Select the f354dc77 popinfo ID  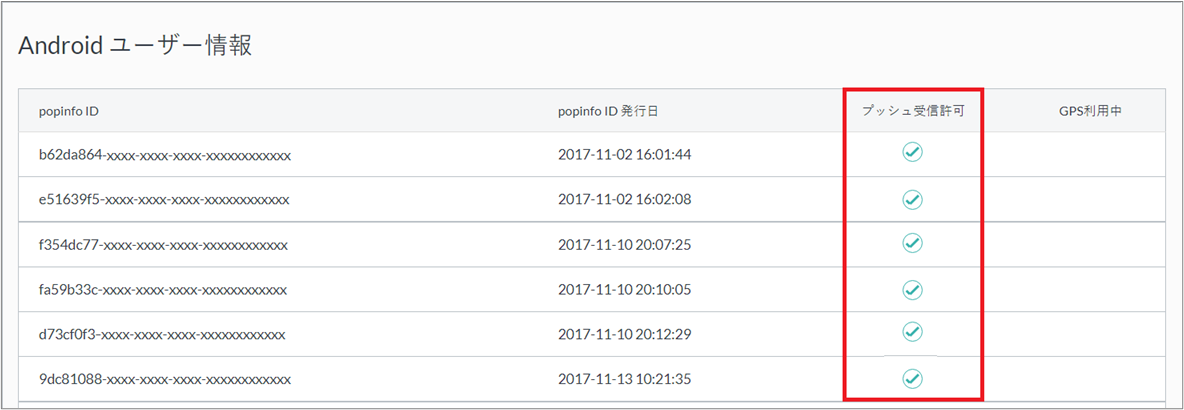[x=163, y=245]
